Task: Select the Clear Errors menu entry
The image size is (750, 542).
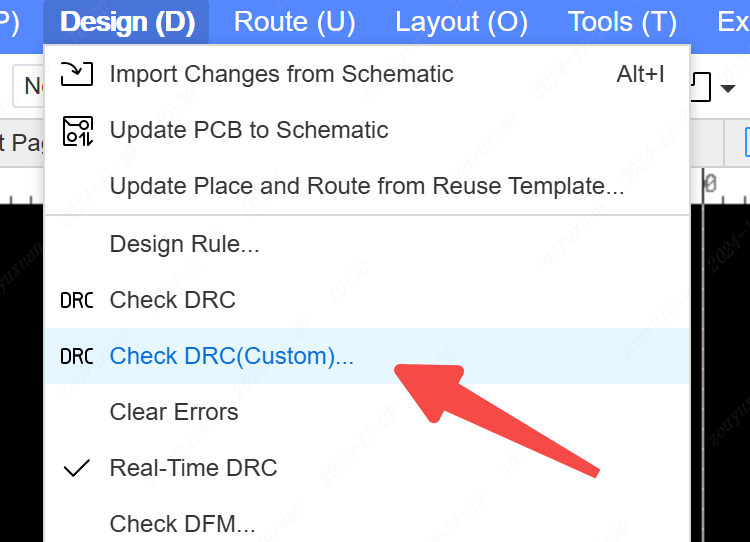Action: (174, 412)
